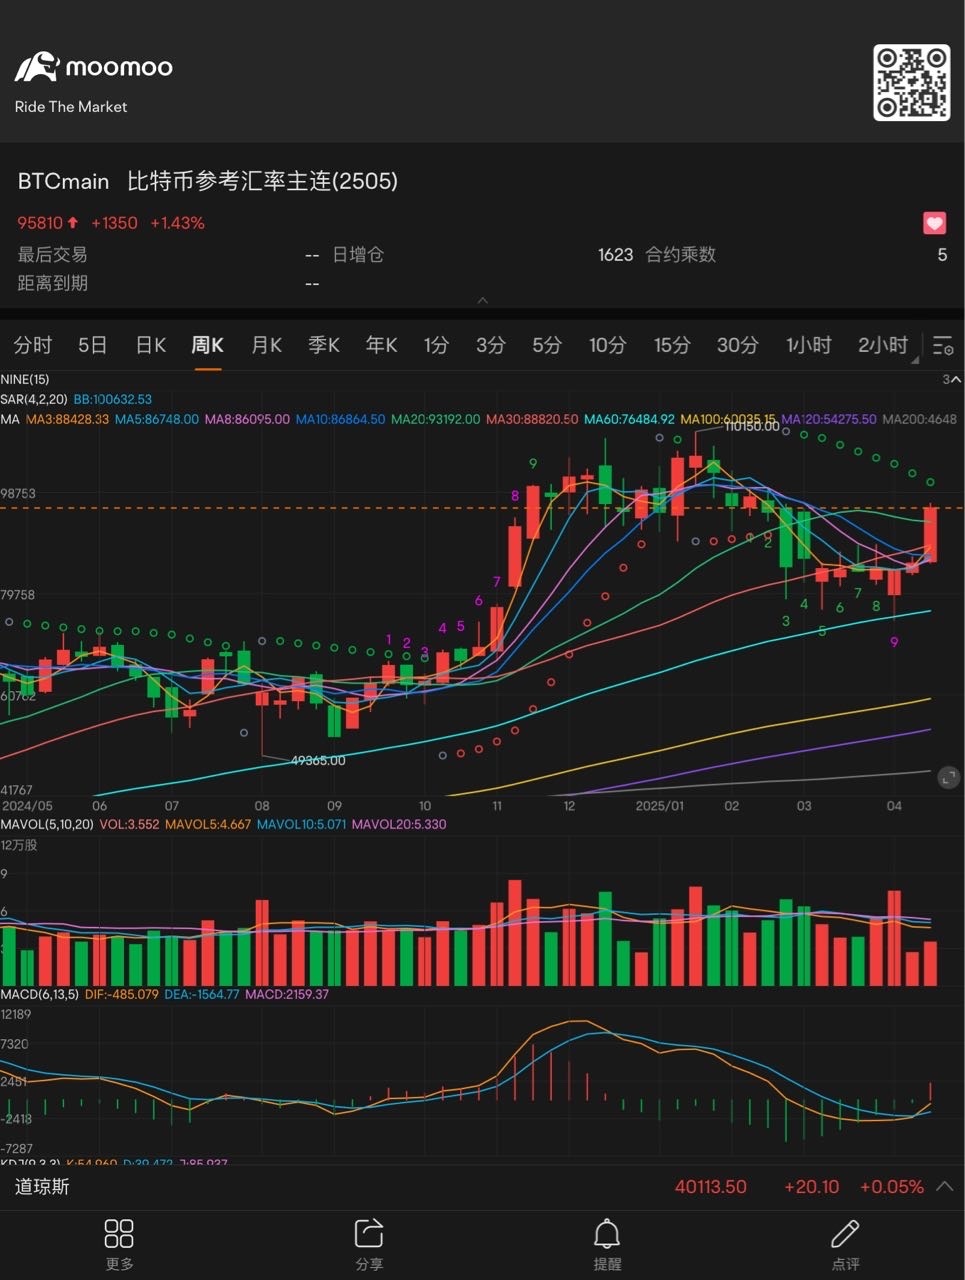Tap the fullscreen icon on chart corner
This screenshot has height=1280, width=965.
pos(947,777)
